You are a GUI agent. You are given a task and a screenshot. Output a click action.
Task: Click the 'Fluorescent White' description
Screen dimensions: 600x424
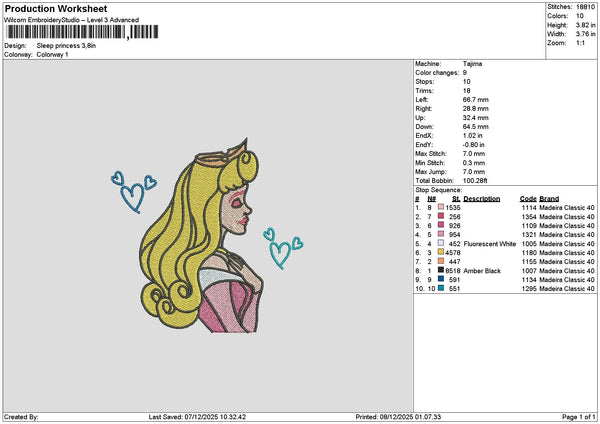coord(490,243)
